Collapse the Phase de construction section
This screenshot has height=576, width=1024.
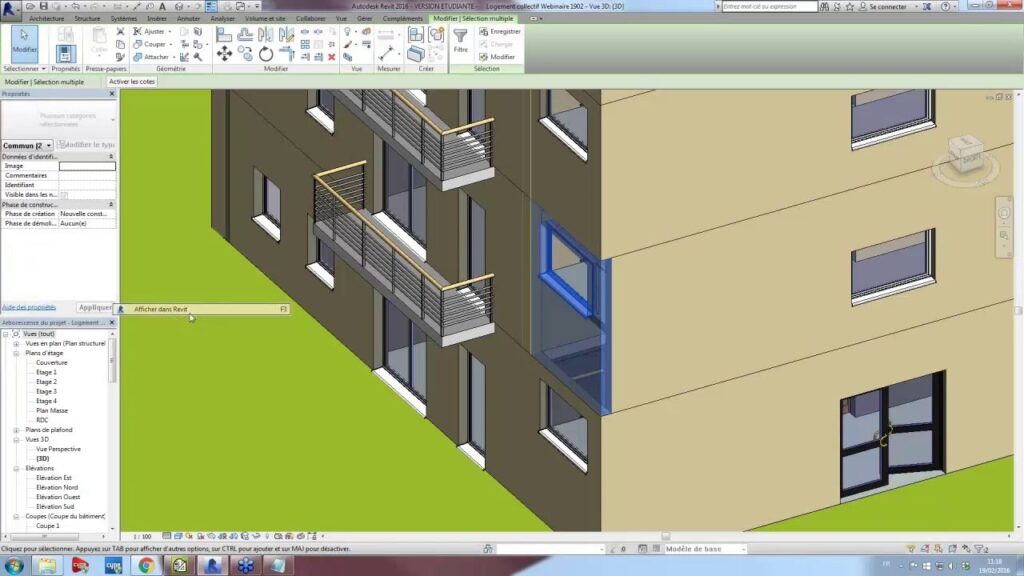pyautogui.click(x=111, y=204)
